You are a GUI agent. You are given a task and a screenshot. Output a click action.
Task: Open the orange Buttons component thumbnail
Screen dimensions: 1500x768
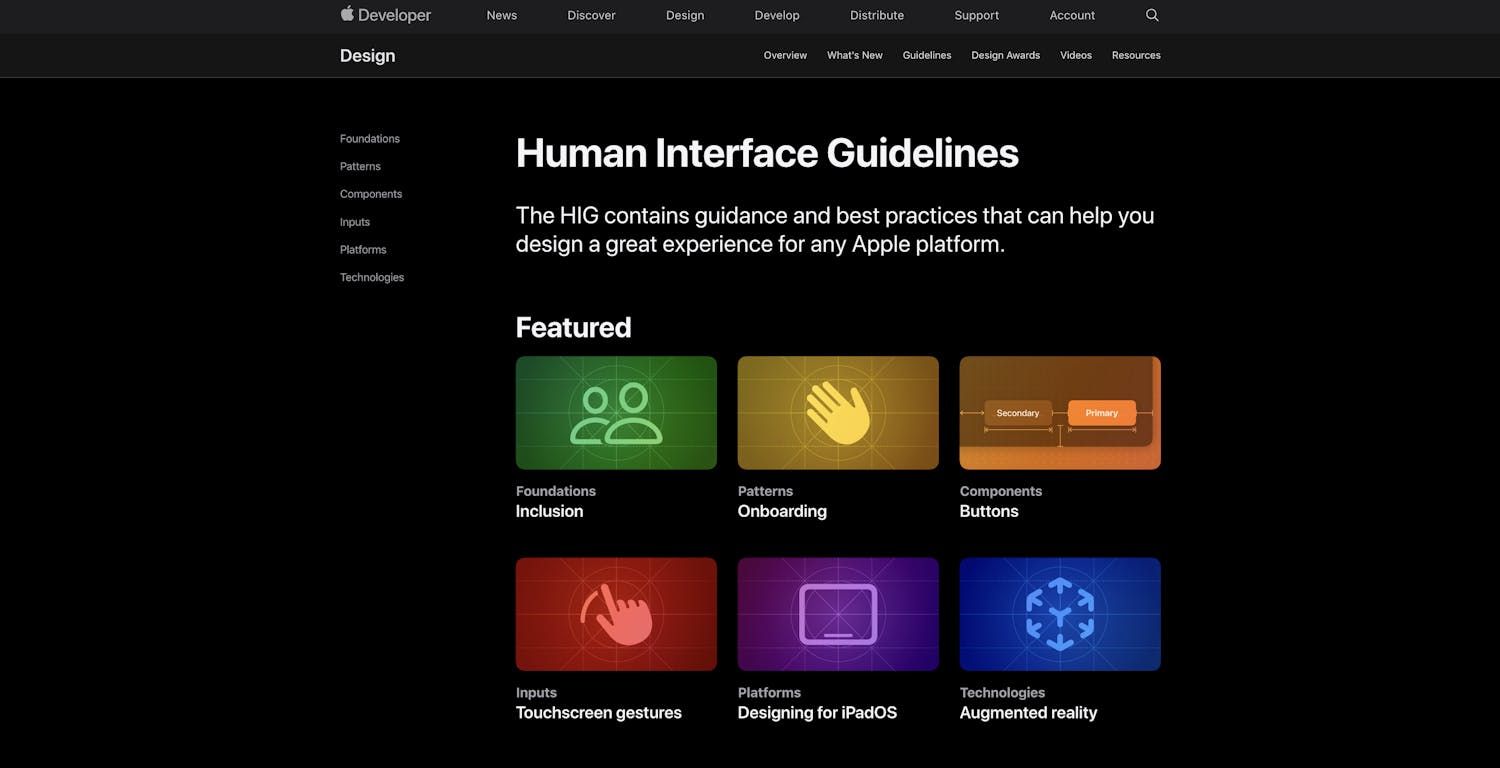coord(1060,413)
